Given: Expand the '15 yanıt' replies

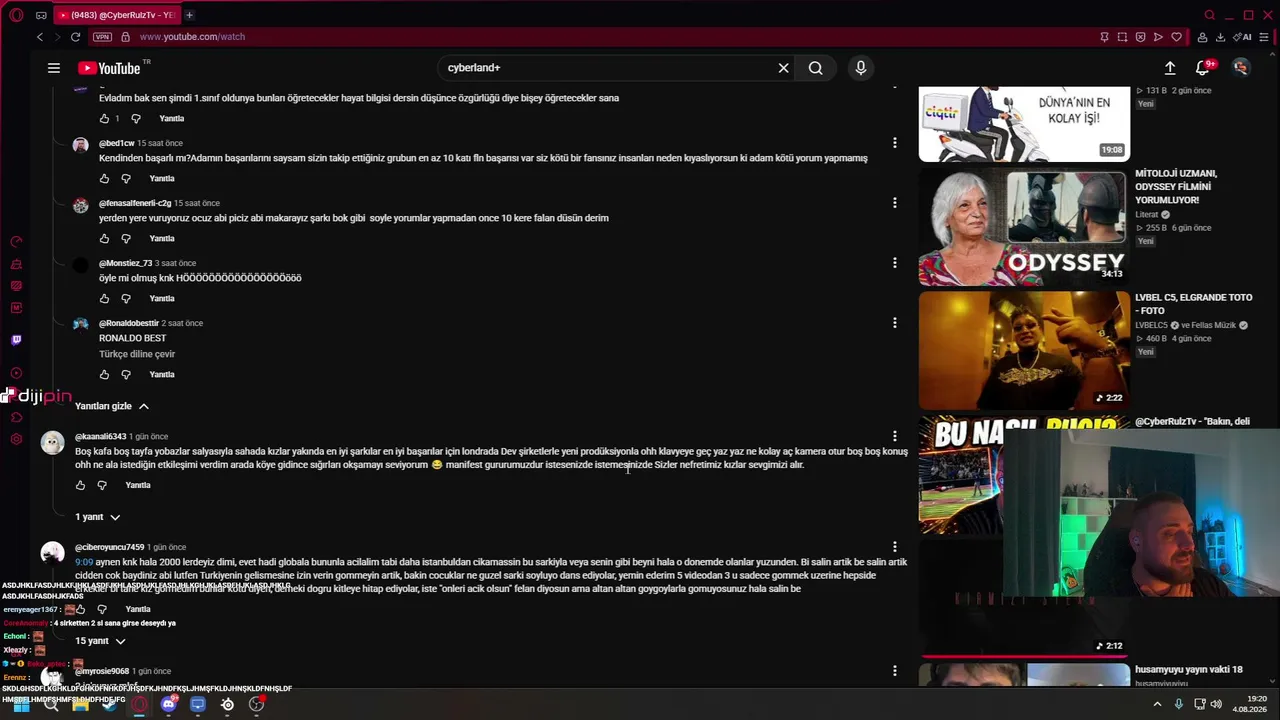Looking at the screenshot, I should tap(100, 641).
